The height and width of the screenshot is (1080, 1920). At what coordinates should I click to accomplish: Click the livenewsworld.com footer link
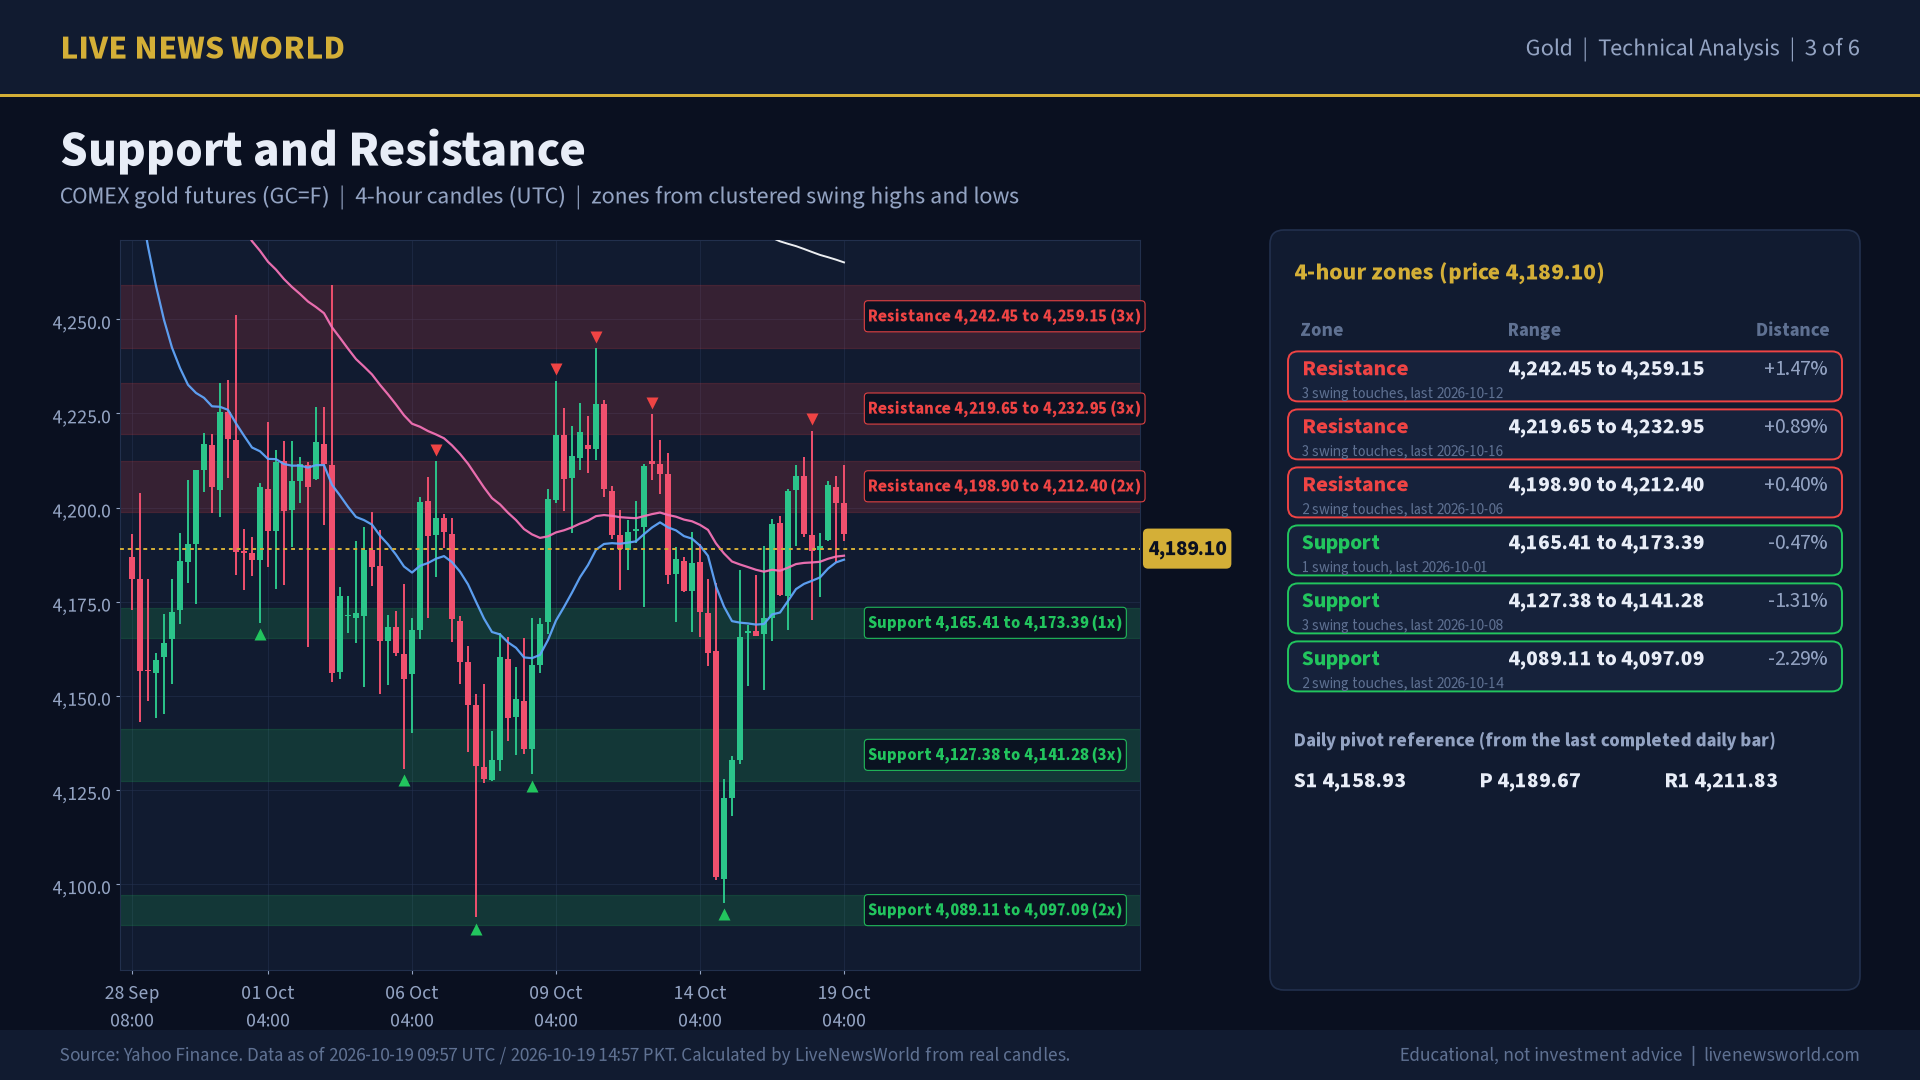(1782, 1055)
